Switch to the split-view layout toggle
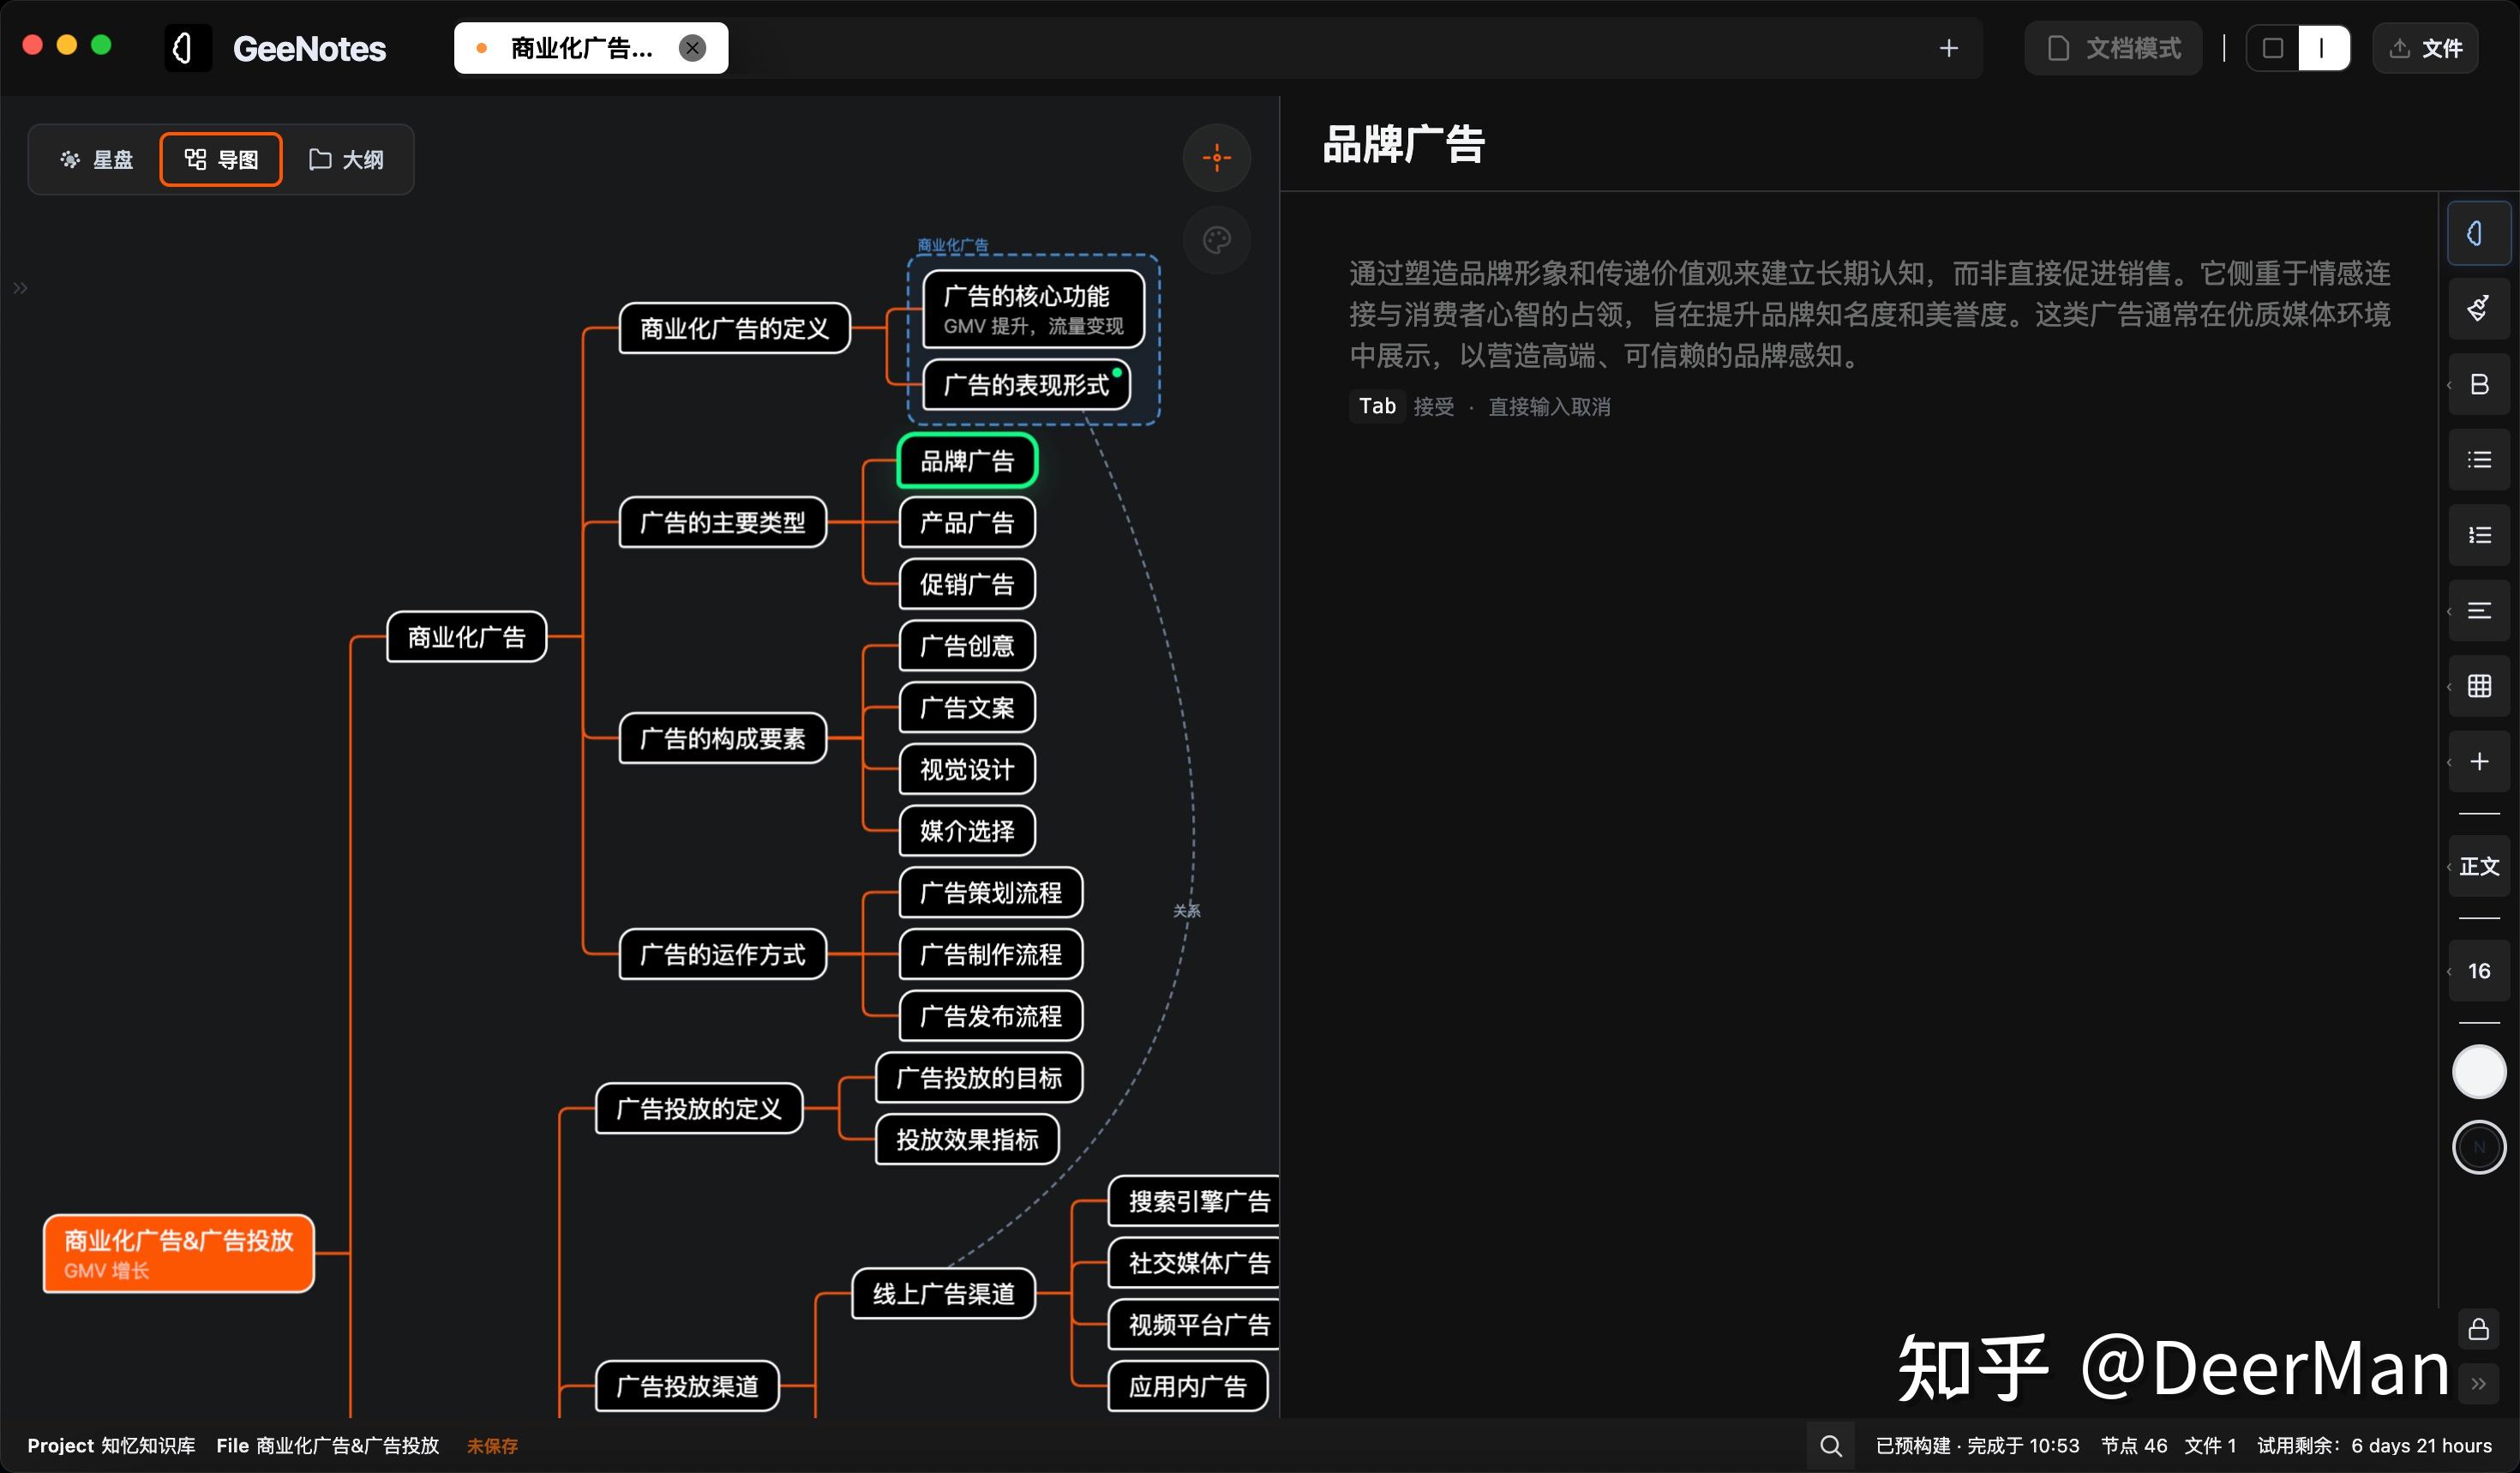The image size is (2520, 1473). 2322,48
